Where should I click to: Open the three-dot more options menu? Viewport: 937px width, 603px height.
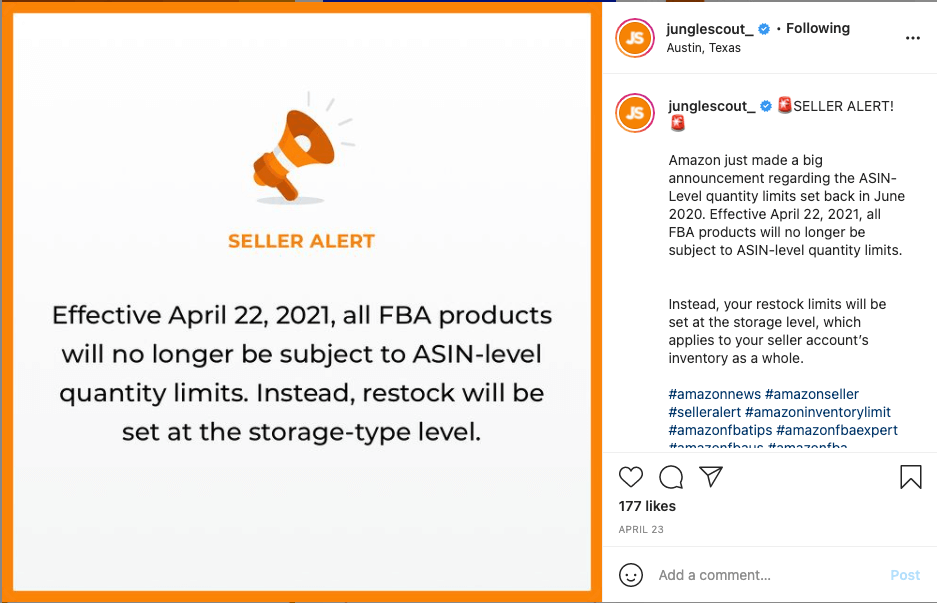(x=912, y=38)
